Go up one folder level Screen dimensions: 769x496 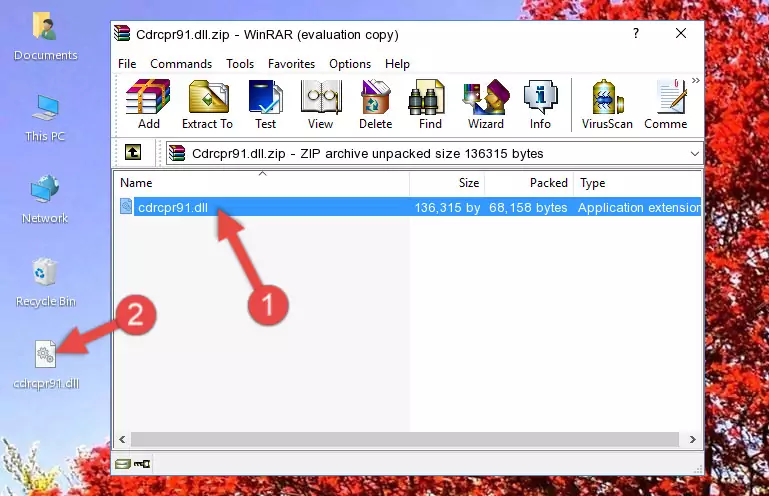click(x=133, y=153)
